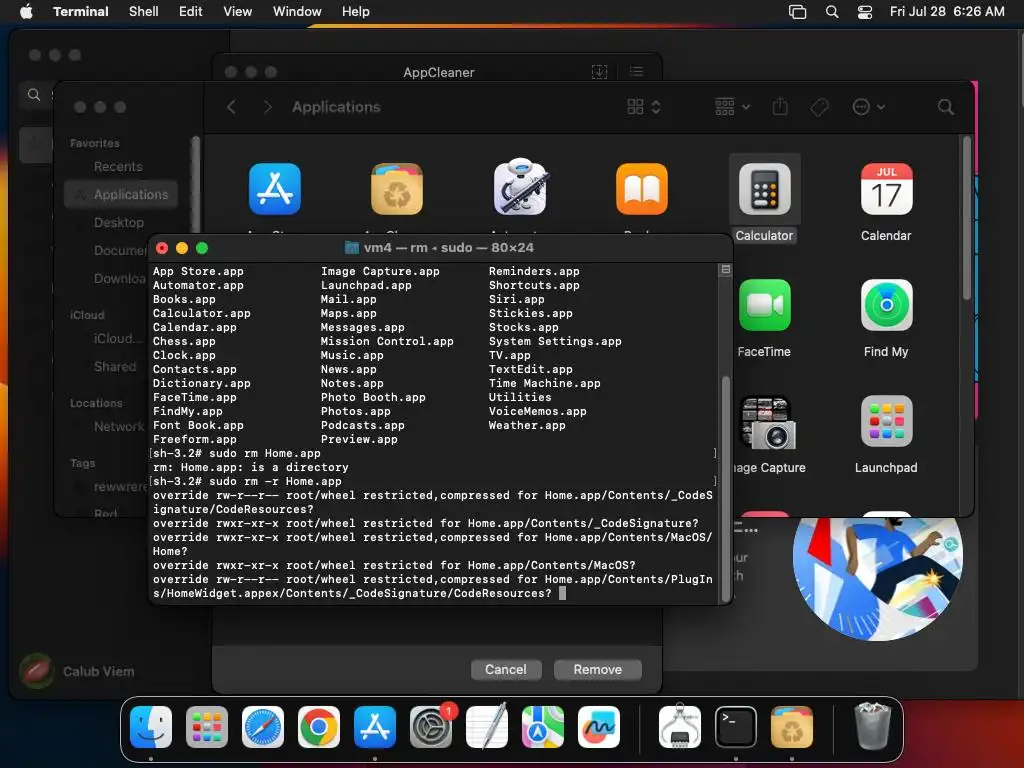The width and height of the screenshot is (1024, 768).
Task: Open the Find My app icon
Action: (886, 305)
